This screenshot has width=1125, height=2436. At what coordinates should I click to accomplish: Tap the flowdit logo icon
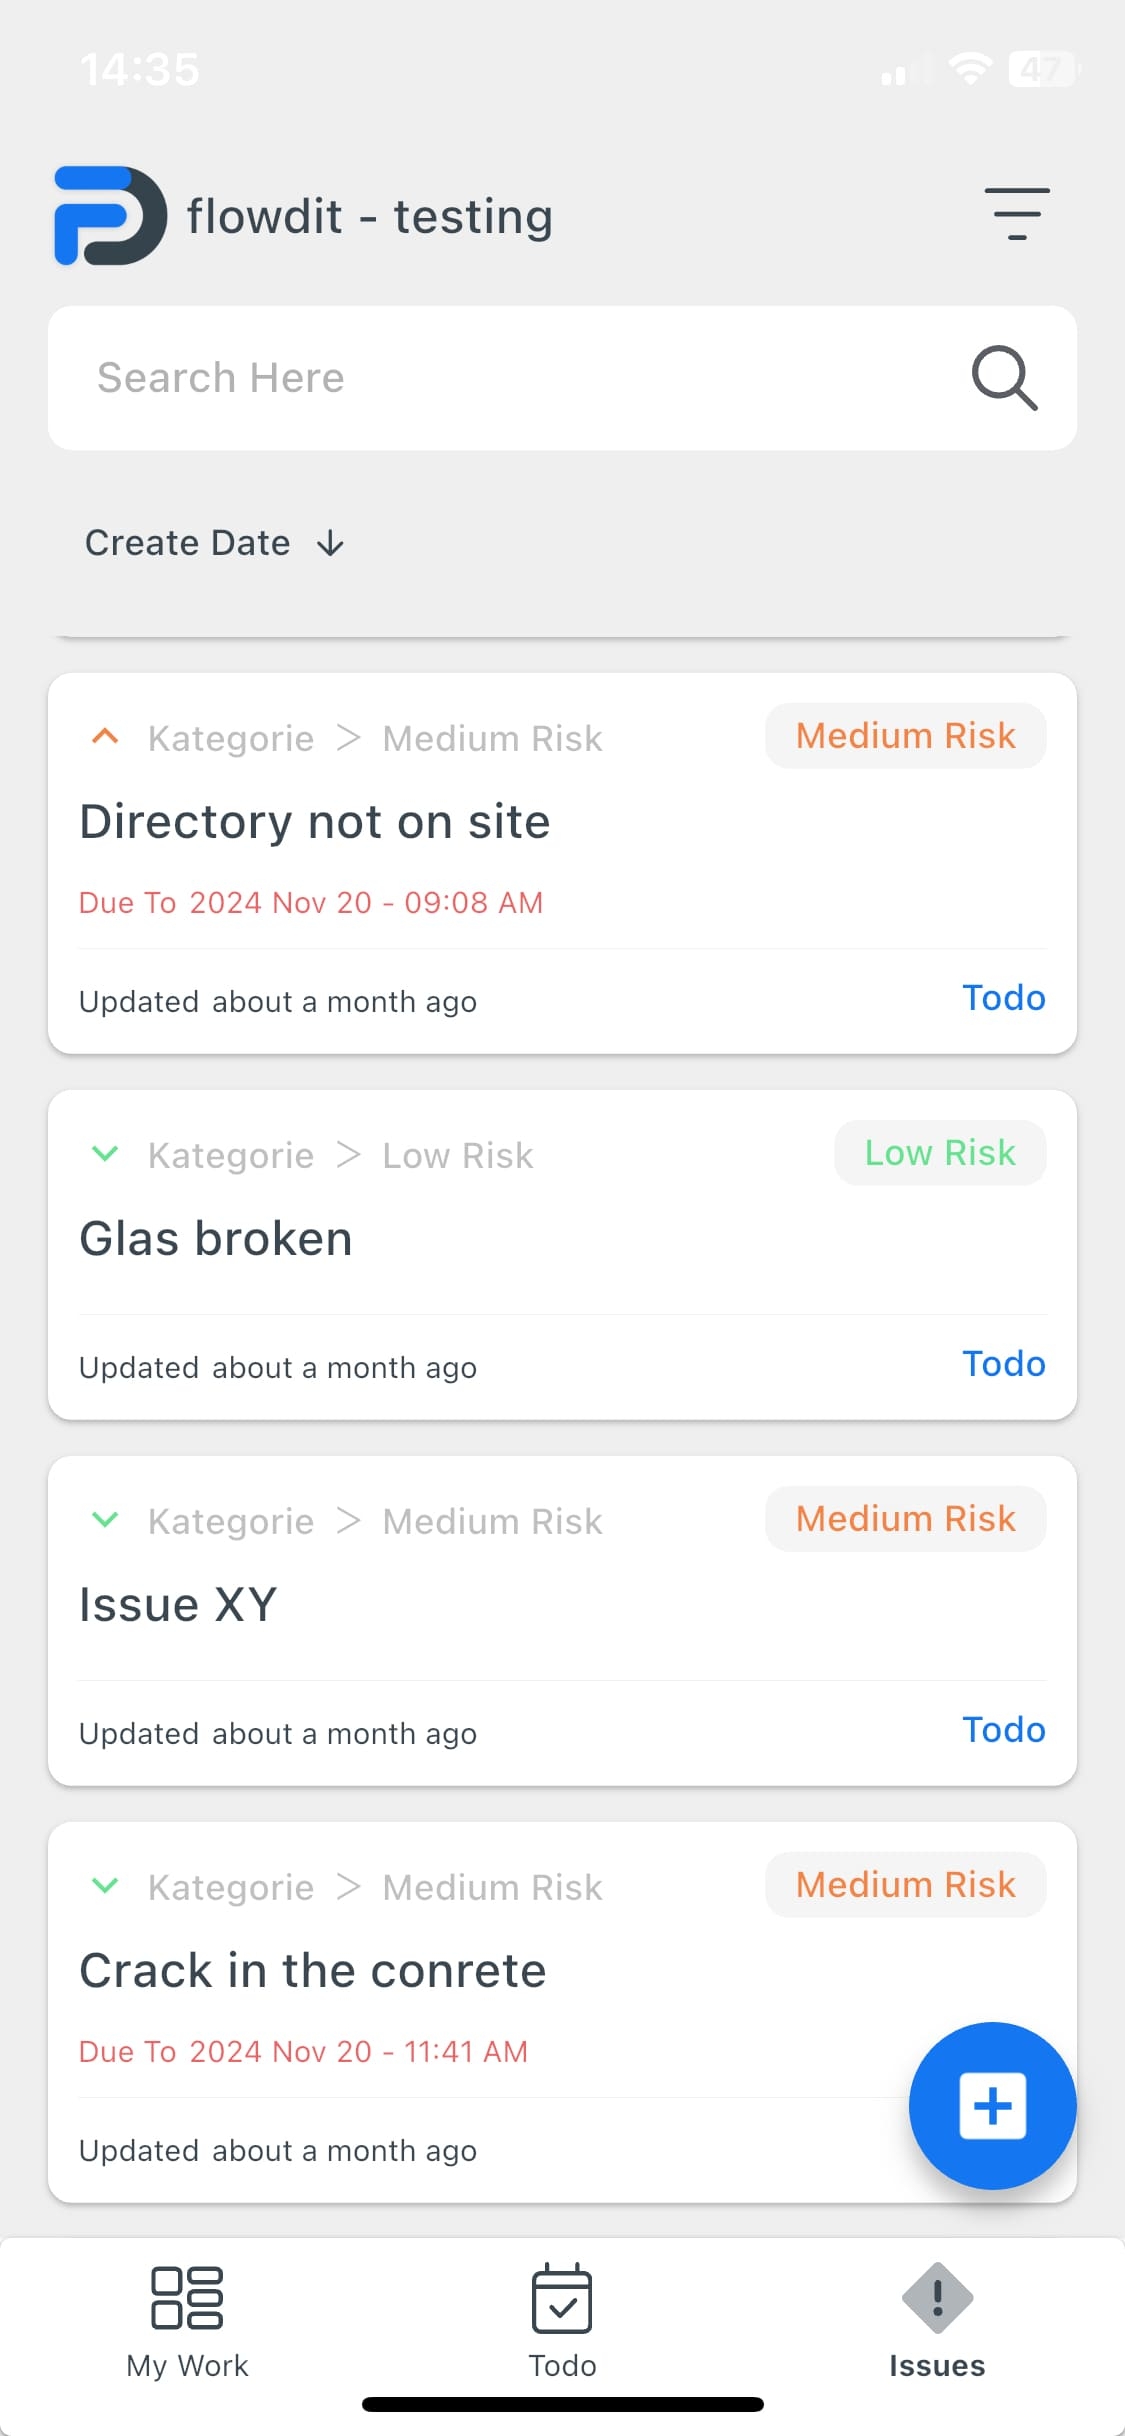[110, 216]
